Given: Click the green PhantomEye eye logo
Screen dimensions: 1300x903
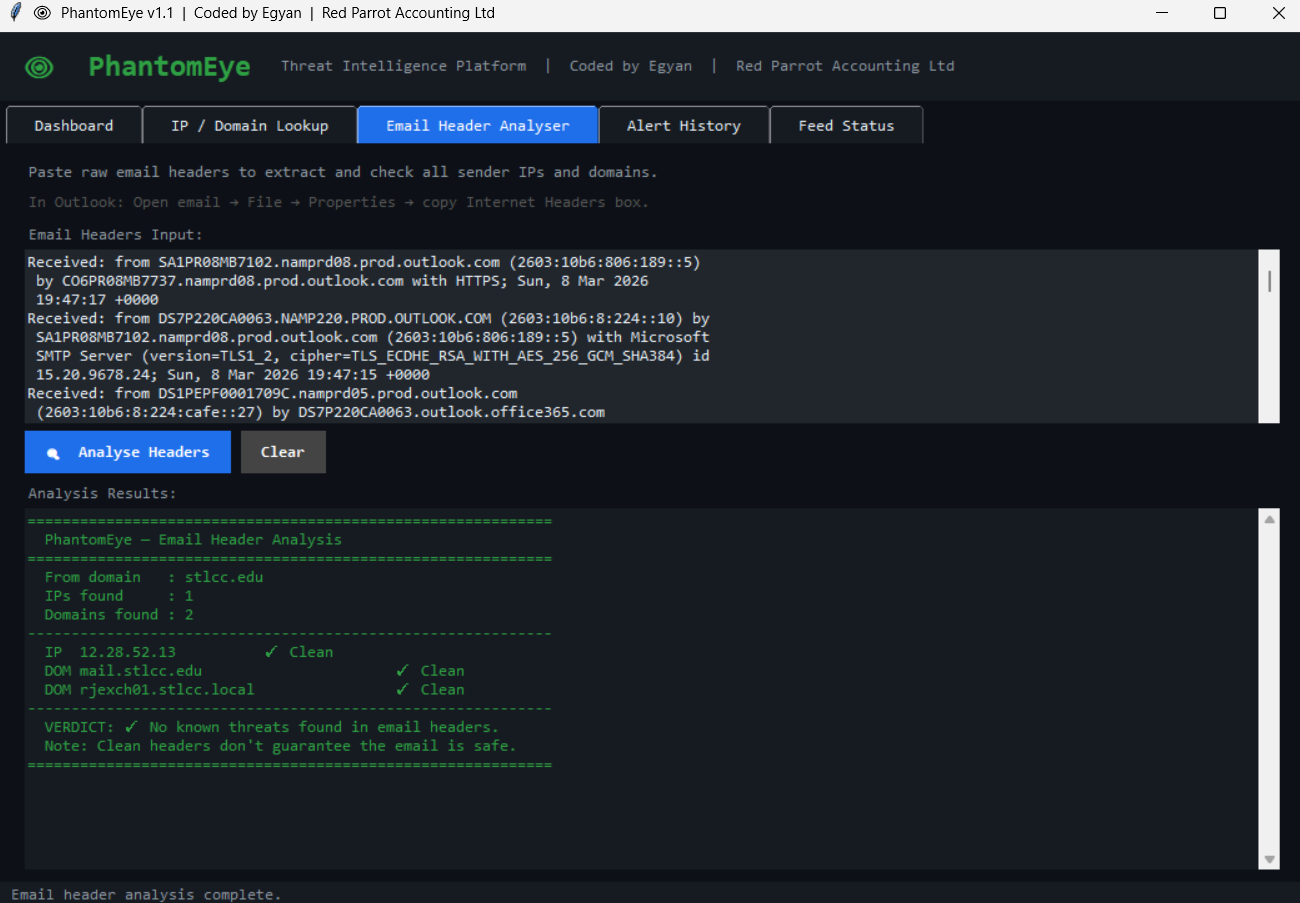Looking at the screenshot, I should pyautogui.click(x=40, y=67).
